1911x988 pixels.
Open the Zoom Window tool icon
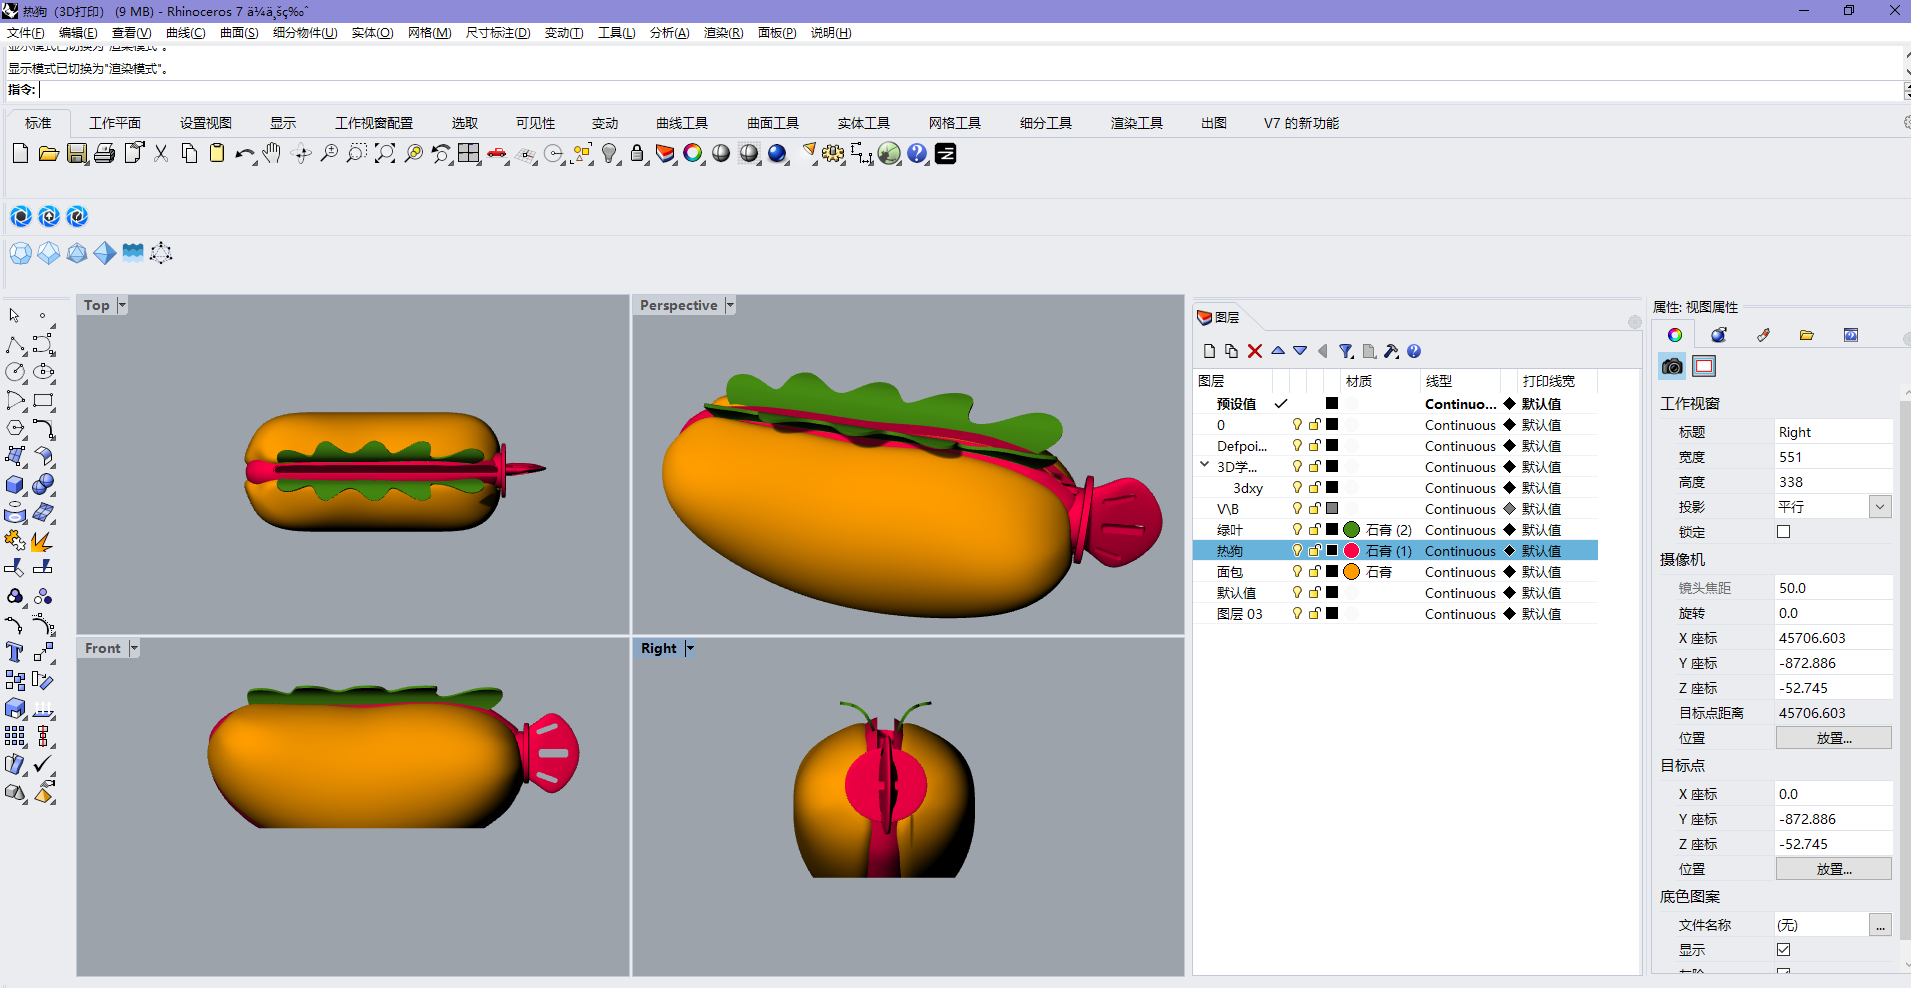(x=358, y=153)
